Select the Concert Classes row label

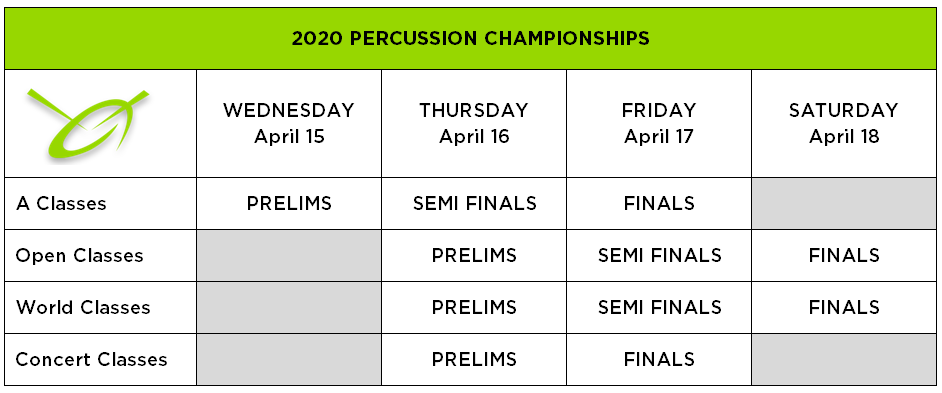click(91, 359)
